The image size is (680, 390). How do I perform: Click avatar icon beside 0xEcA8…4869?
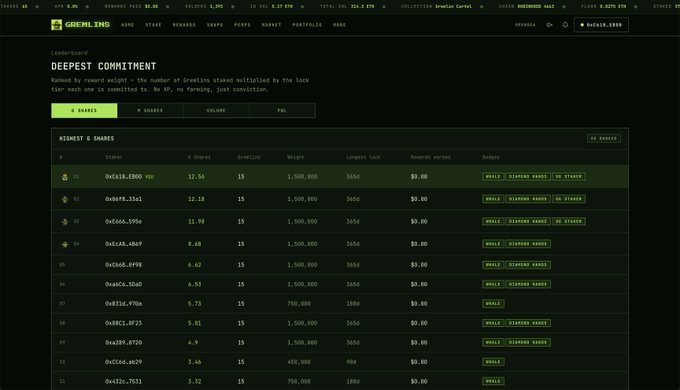click(65, 244)
